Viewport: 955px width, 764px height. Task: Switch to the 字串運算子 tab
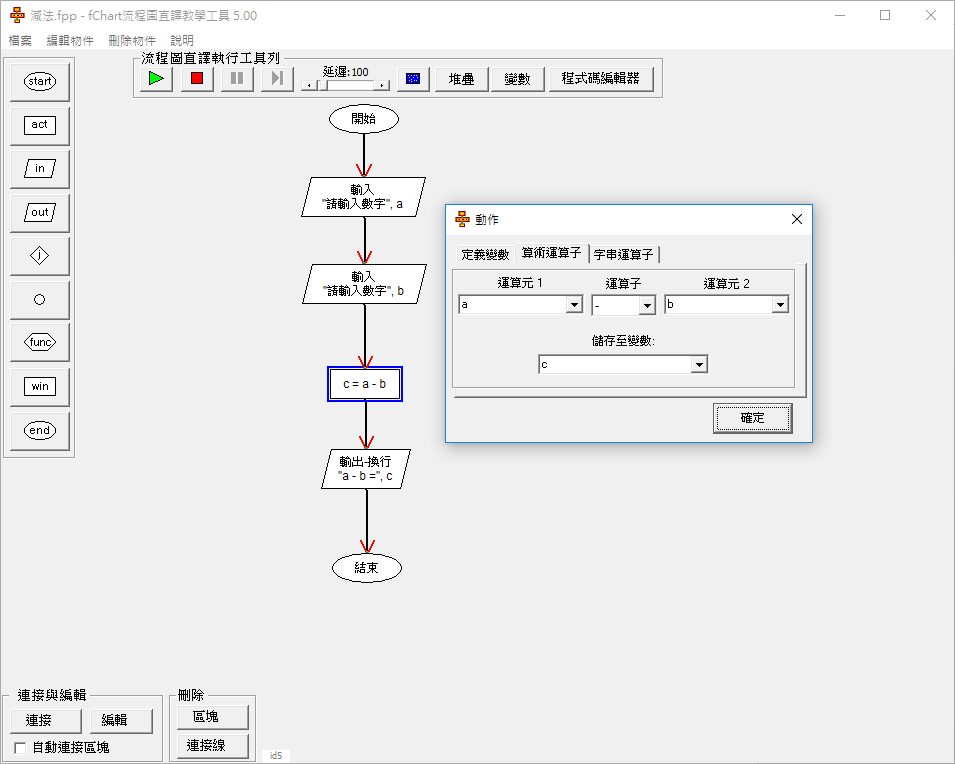pos(623,254)
